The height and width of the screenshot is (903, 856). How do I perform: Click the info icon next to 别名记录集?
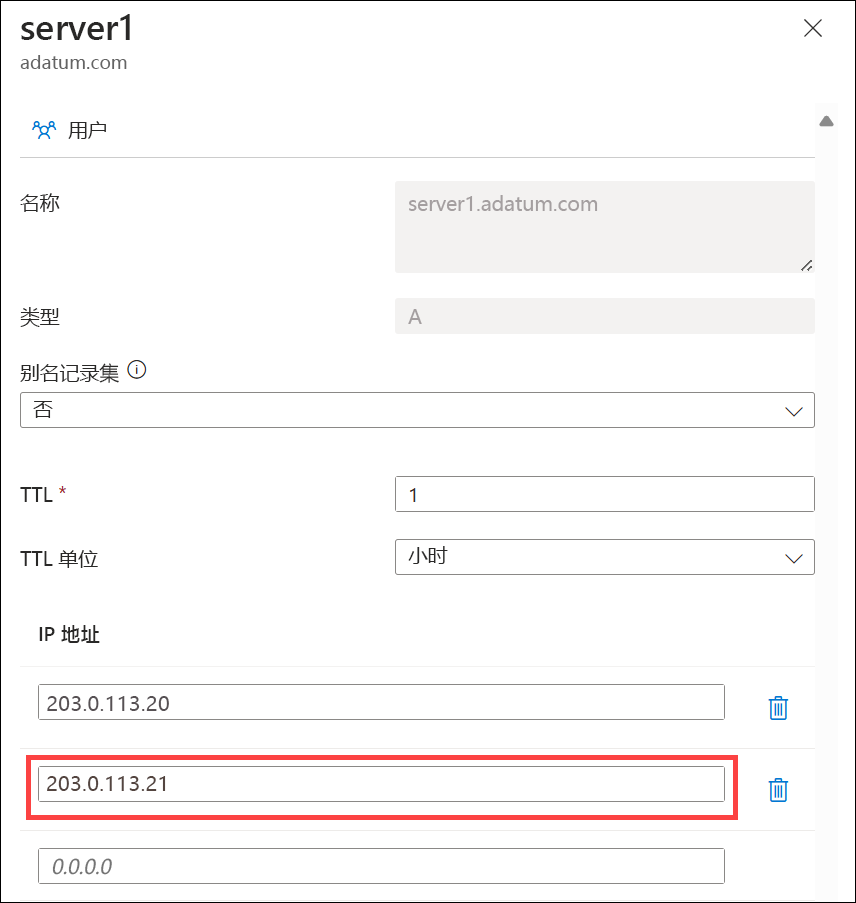point(138,369)
